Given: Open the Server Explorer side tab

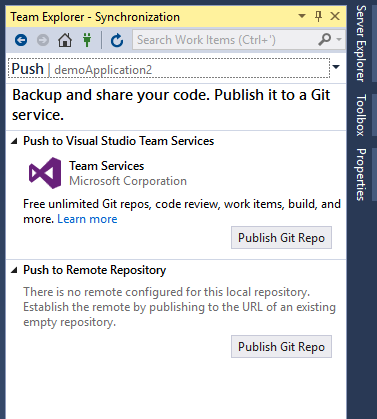Looking at the screenshot, I should [x=361, y=44].
